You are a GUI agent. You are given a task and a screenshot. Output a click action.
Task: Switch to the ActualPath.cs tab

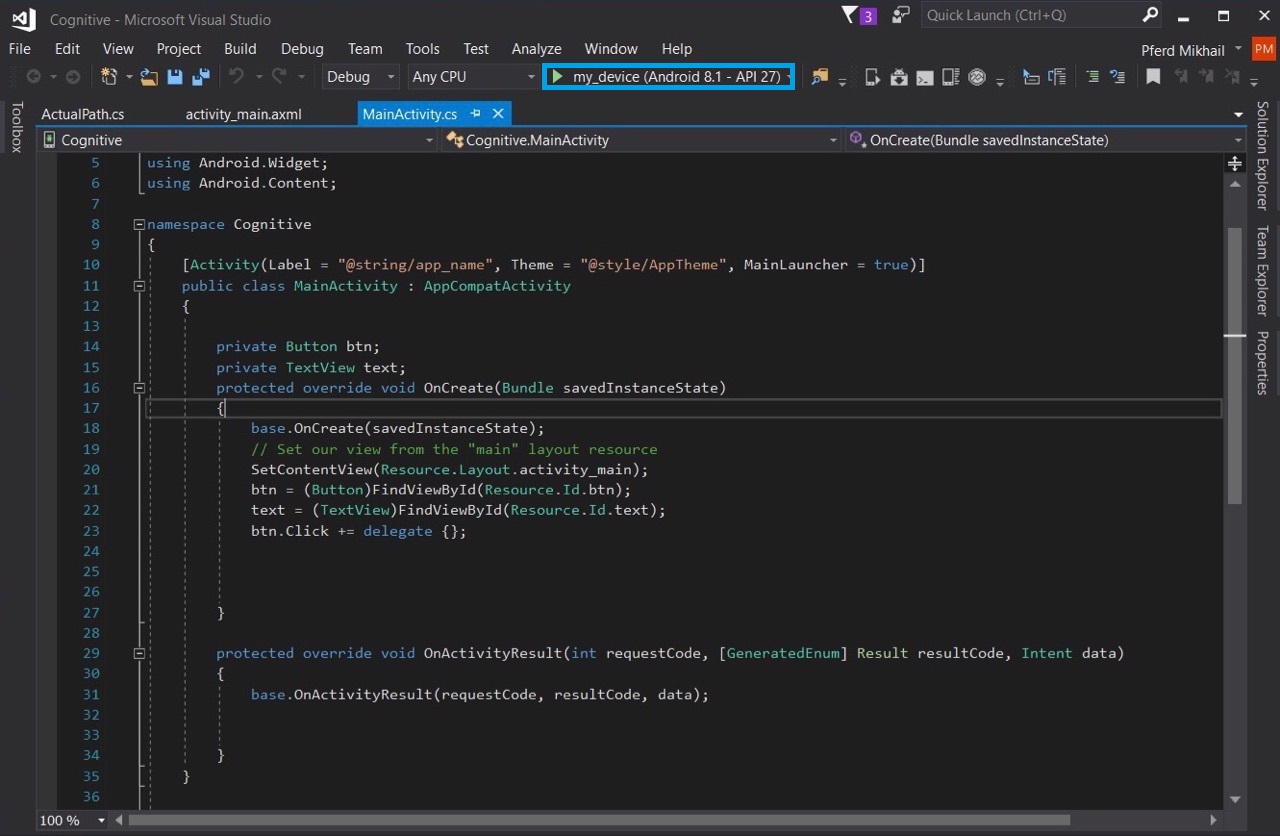pos(83,114)
